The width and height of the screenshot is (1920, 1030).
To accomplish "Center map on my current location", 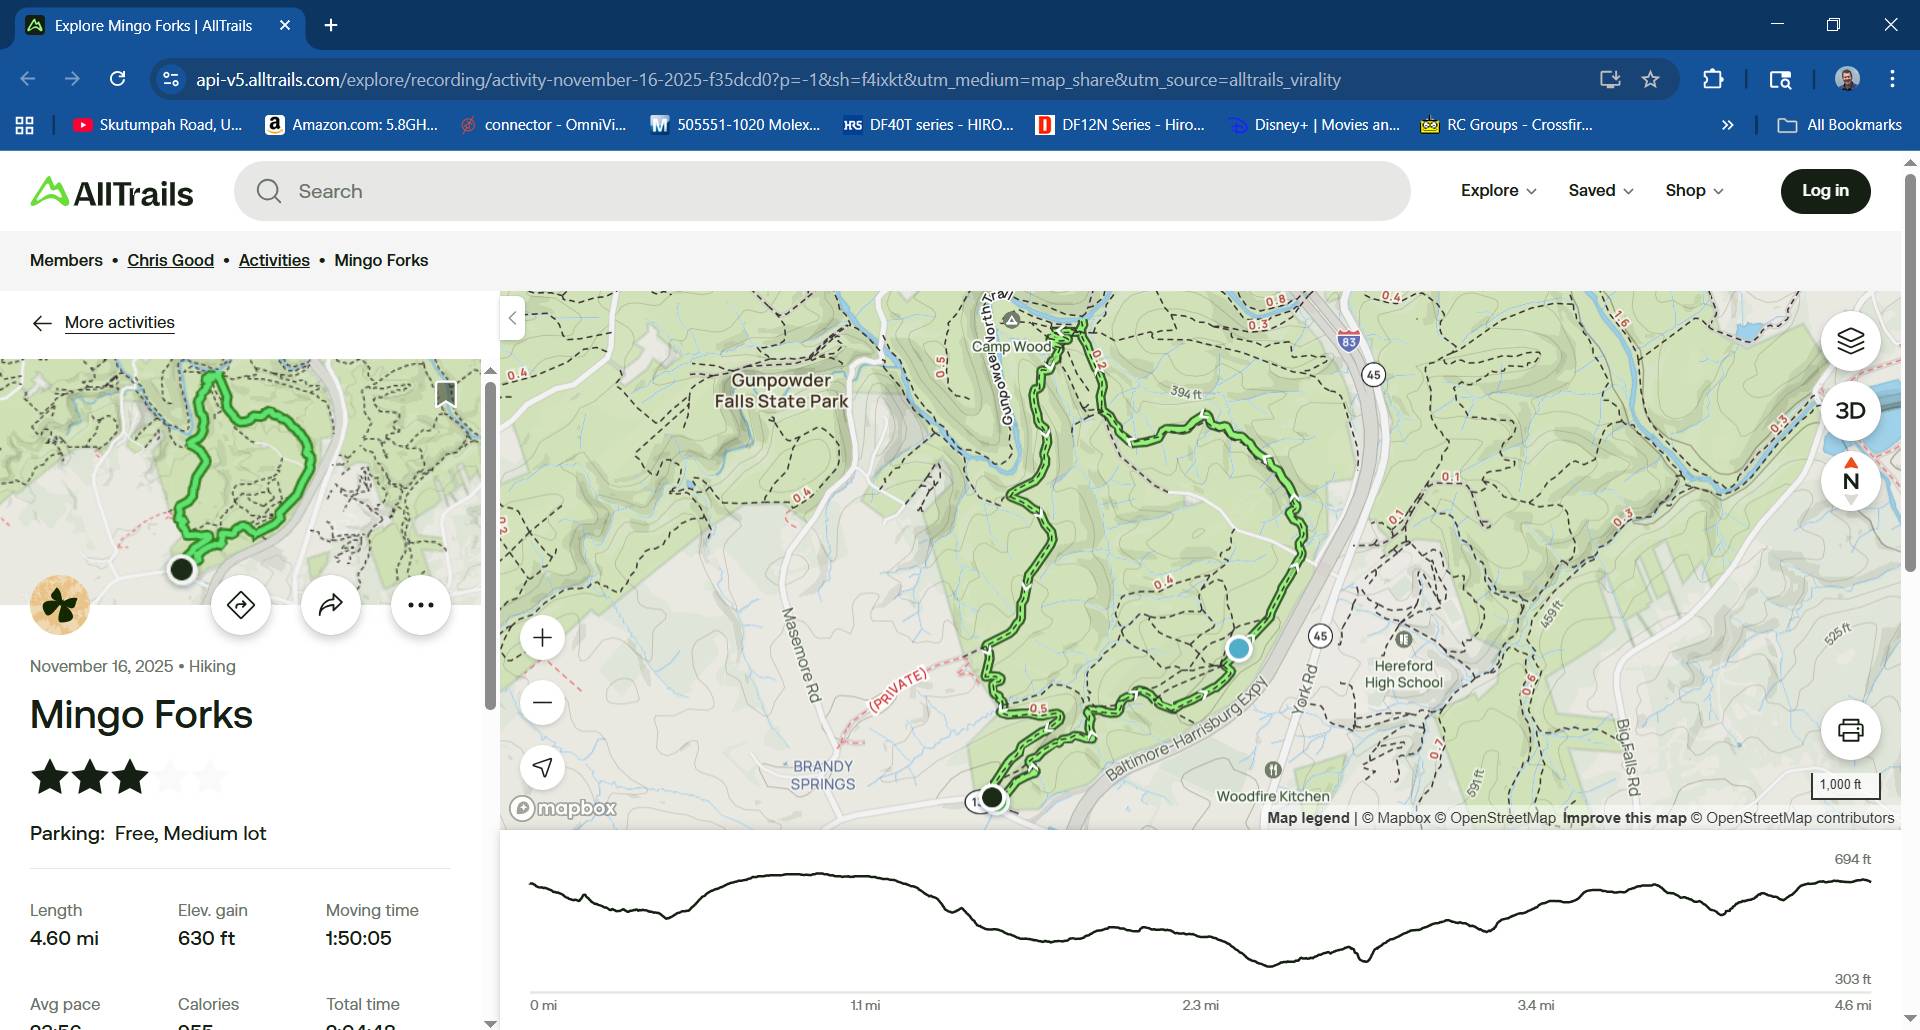I will 542,767.
